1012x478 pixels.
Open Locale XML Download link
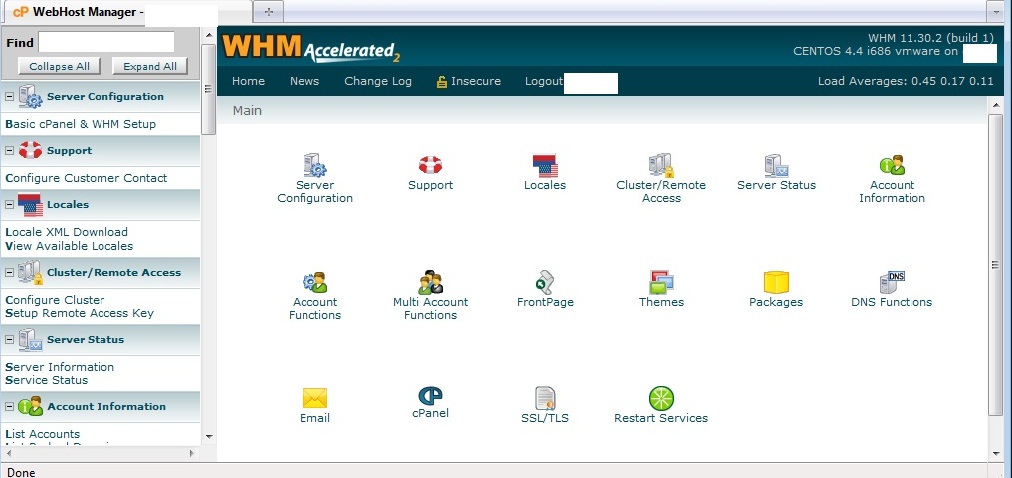click(x=66, y=232)
